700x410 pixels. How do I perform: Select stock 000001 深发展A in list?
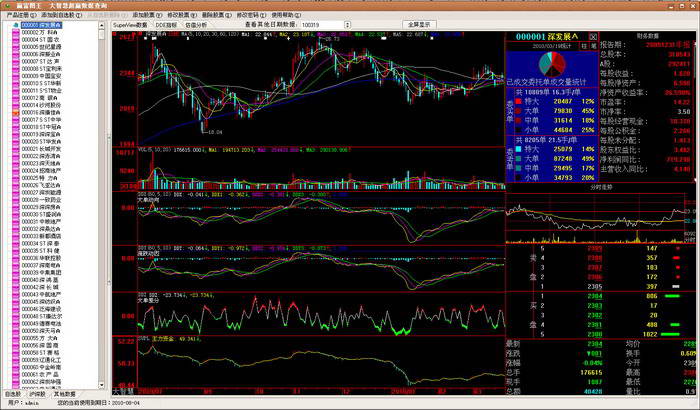point(42,25)
